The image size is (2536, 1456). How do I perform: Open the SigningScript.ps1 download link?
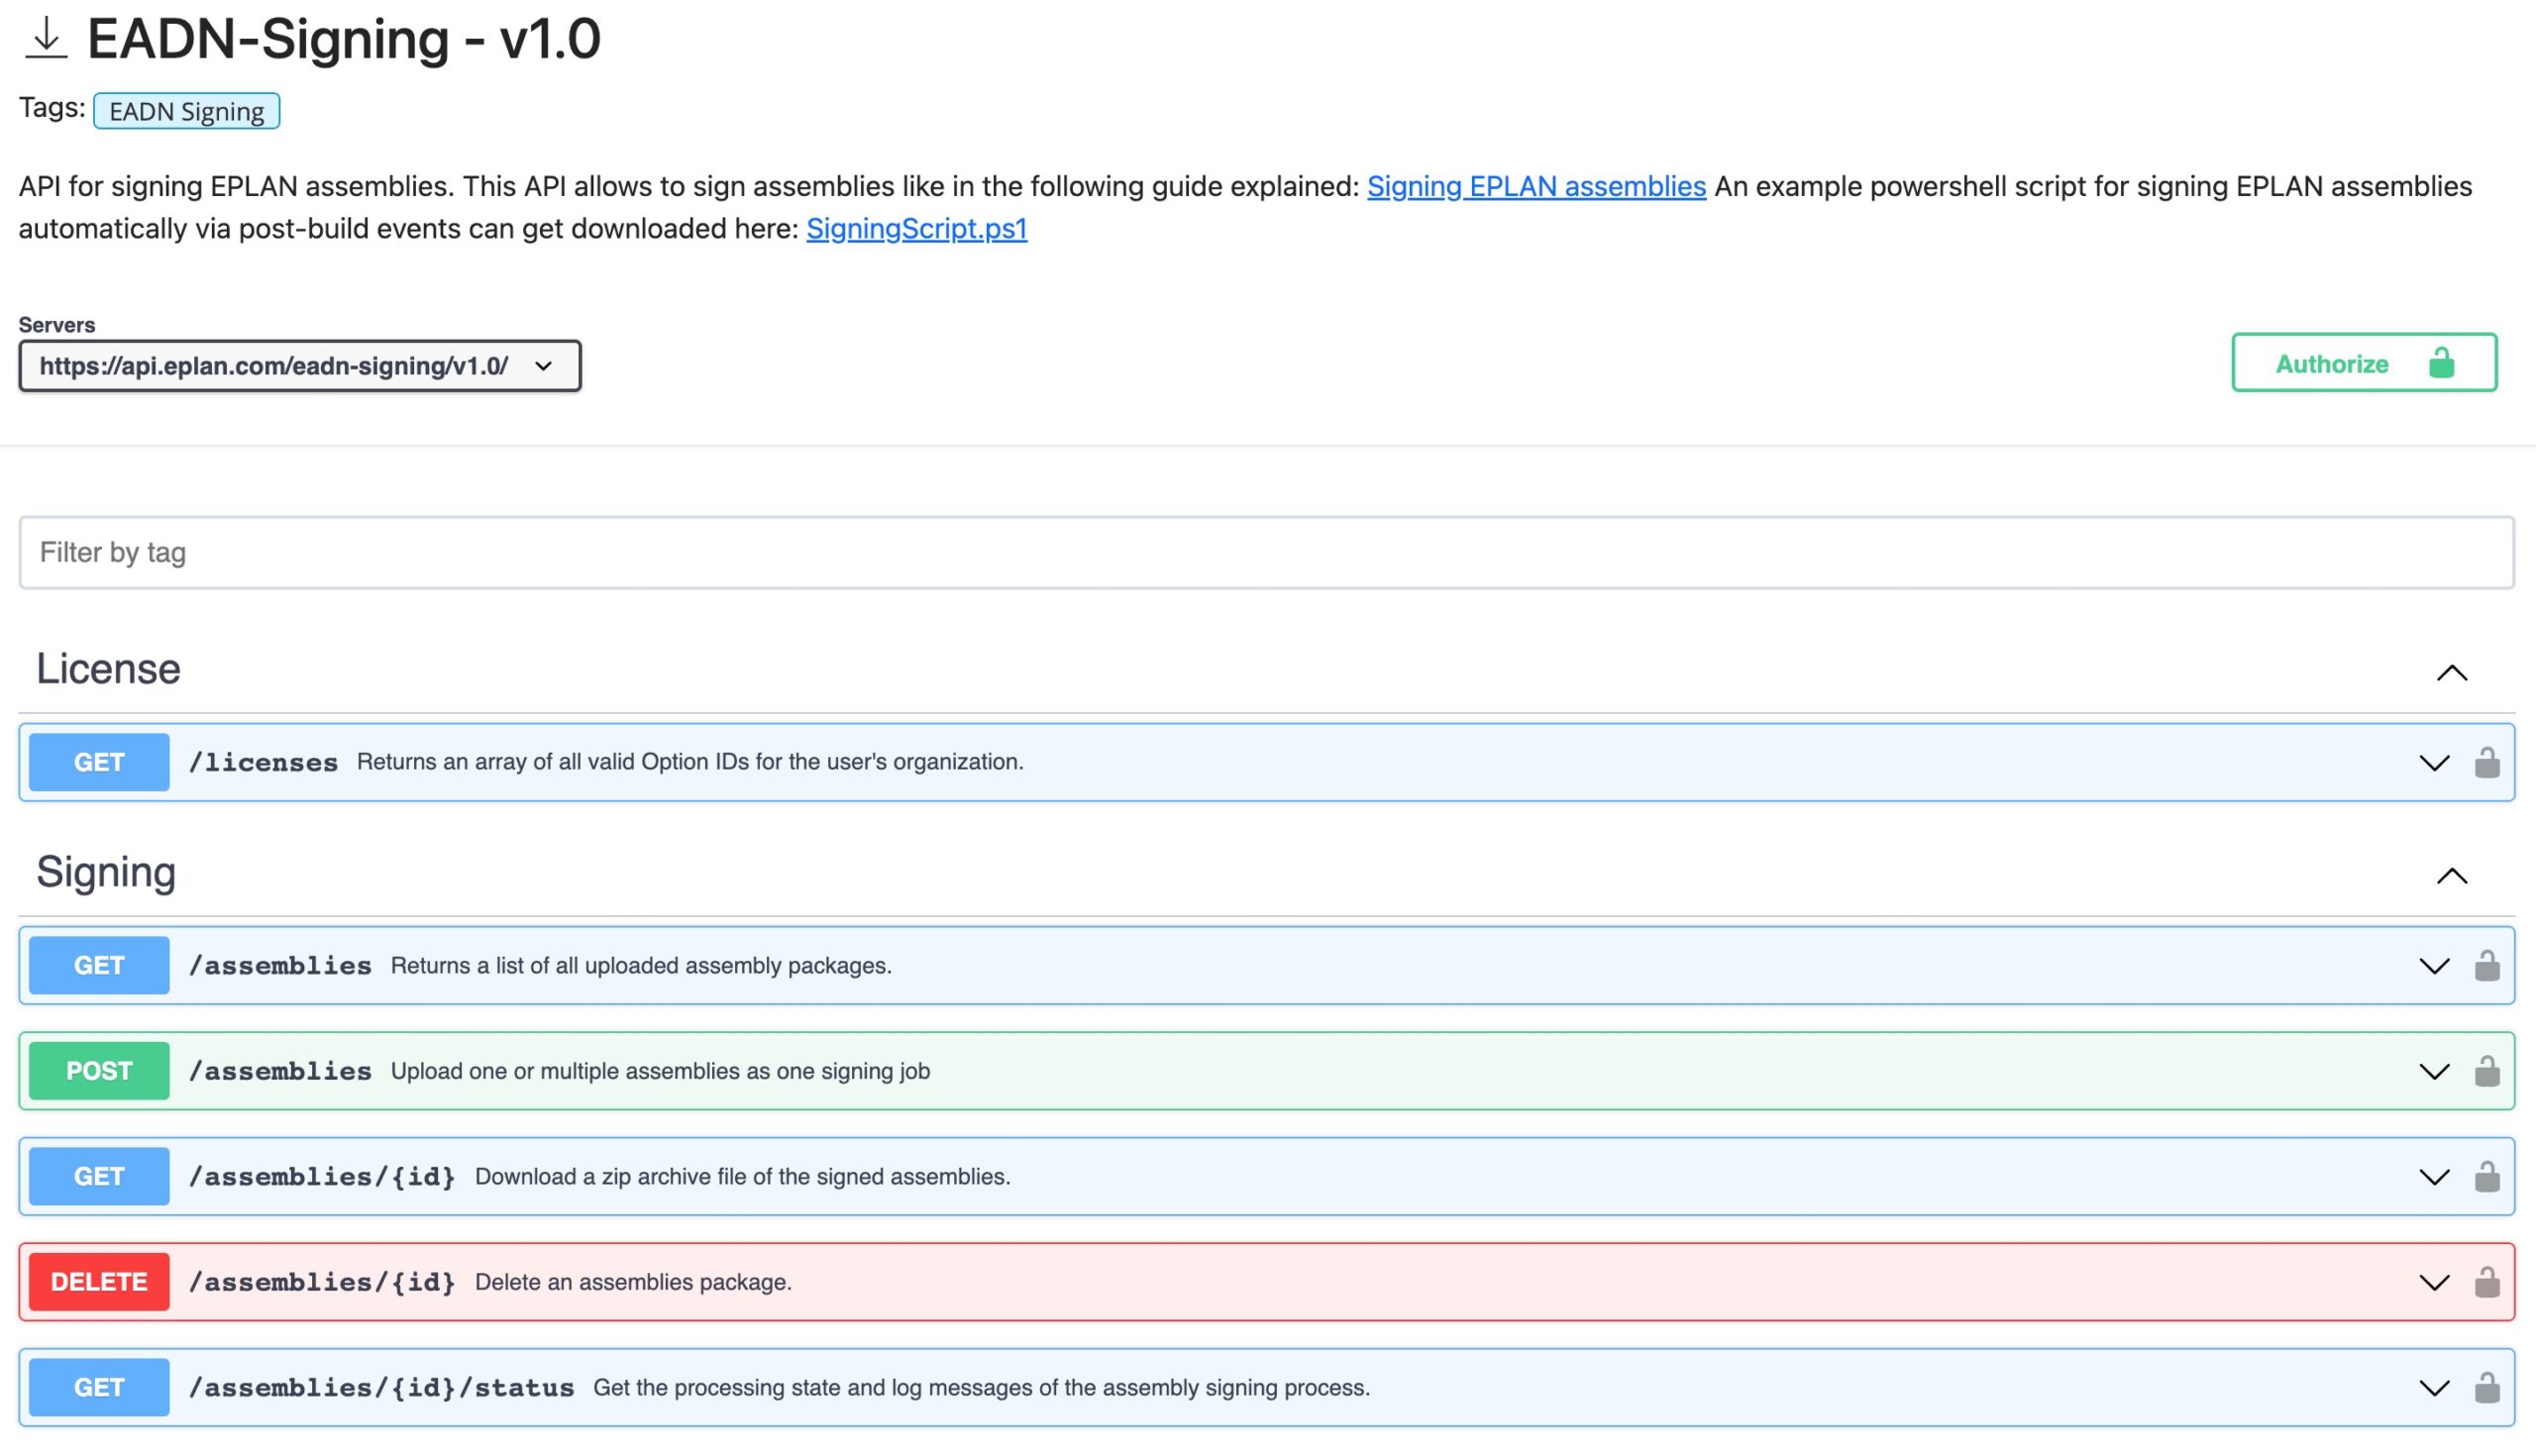916,229
